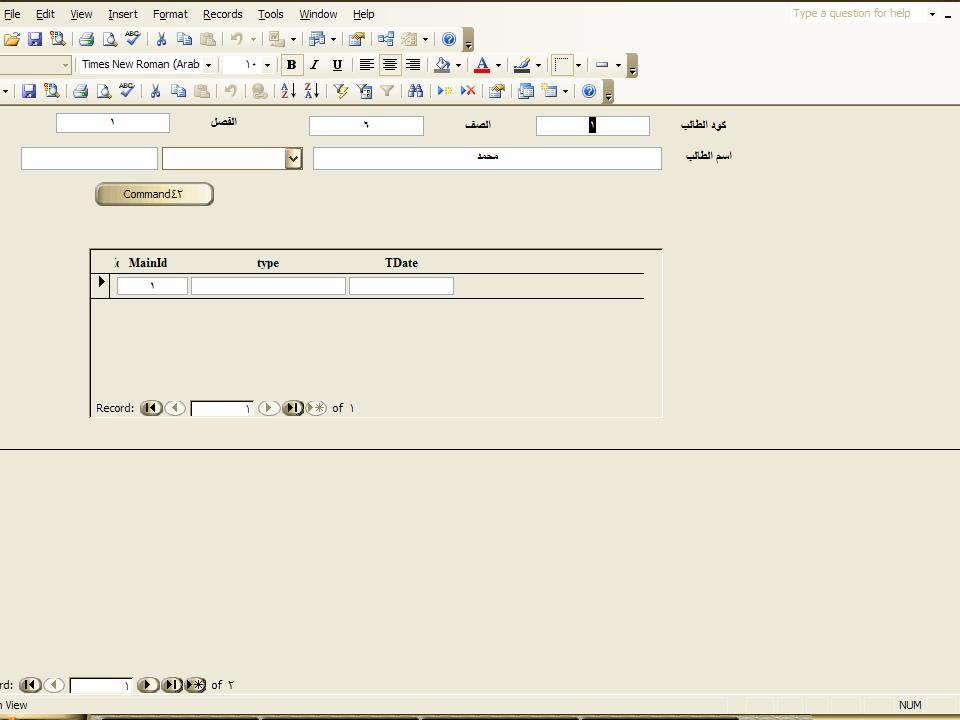Add a New Record from toolbar
This screenshot has height=720, width=960.
tap(445, 91)
